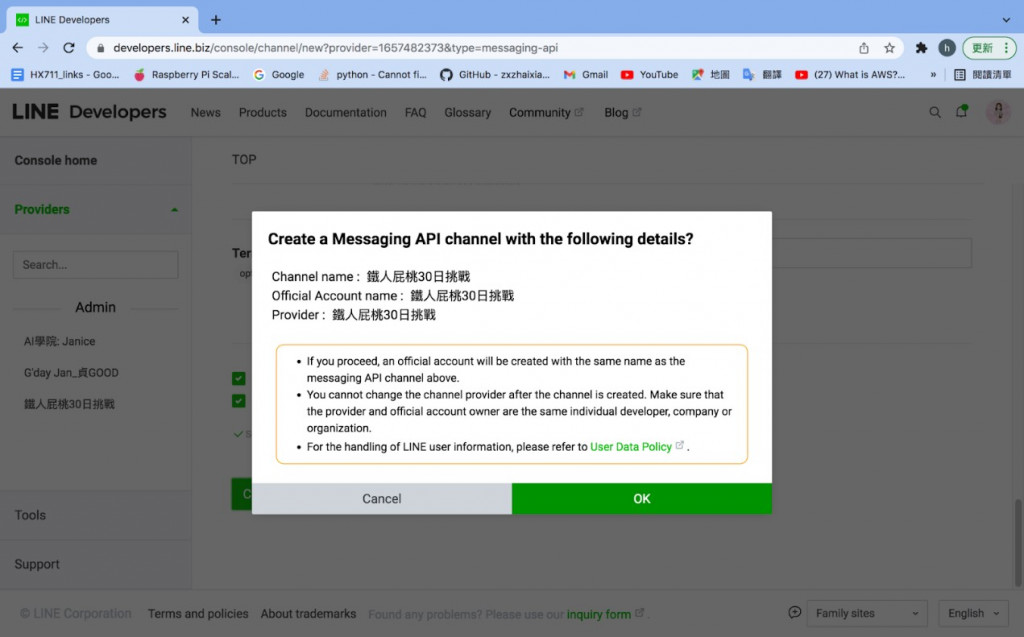Open the 閱讀清單 reading list
Screen dimensions: 1024x637
pos(982,74)
